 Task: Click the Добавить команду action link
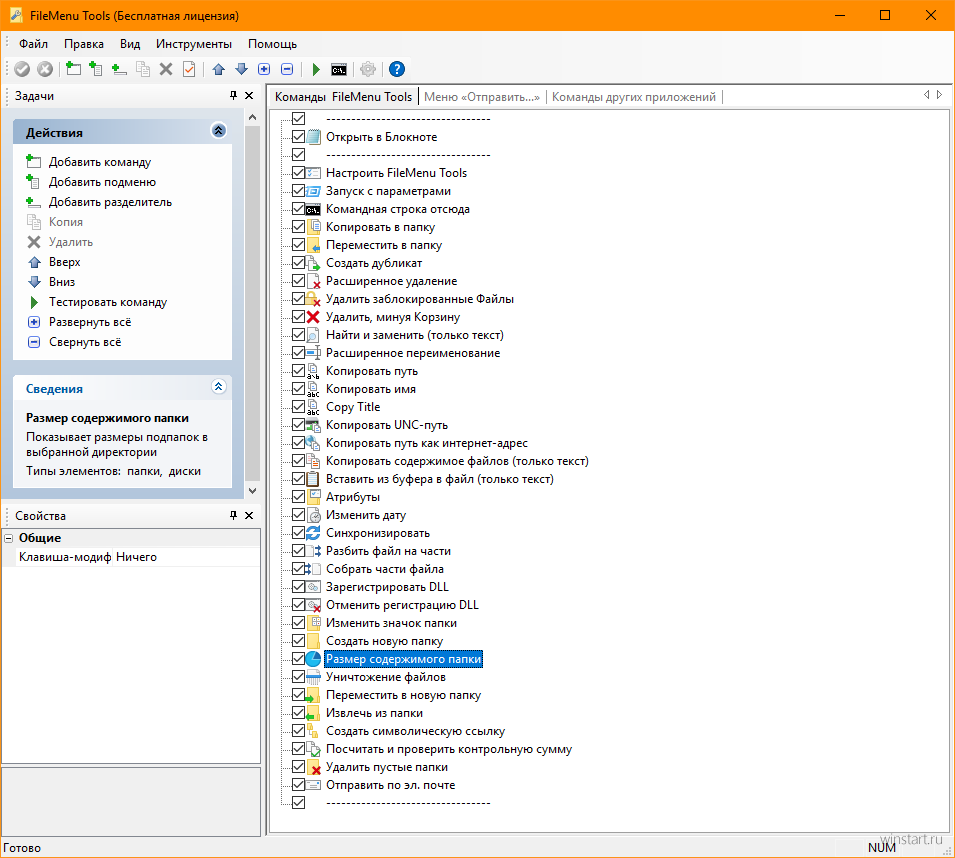point(100,162)
